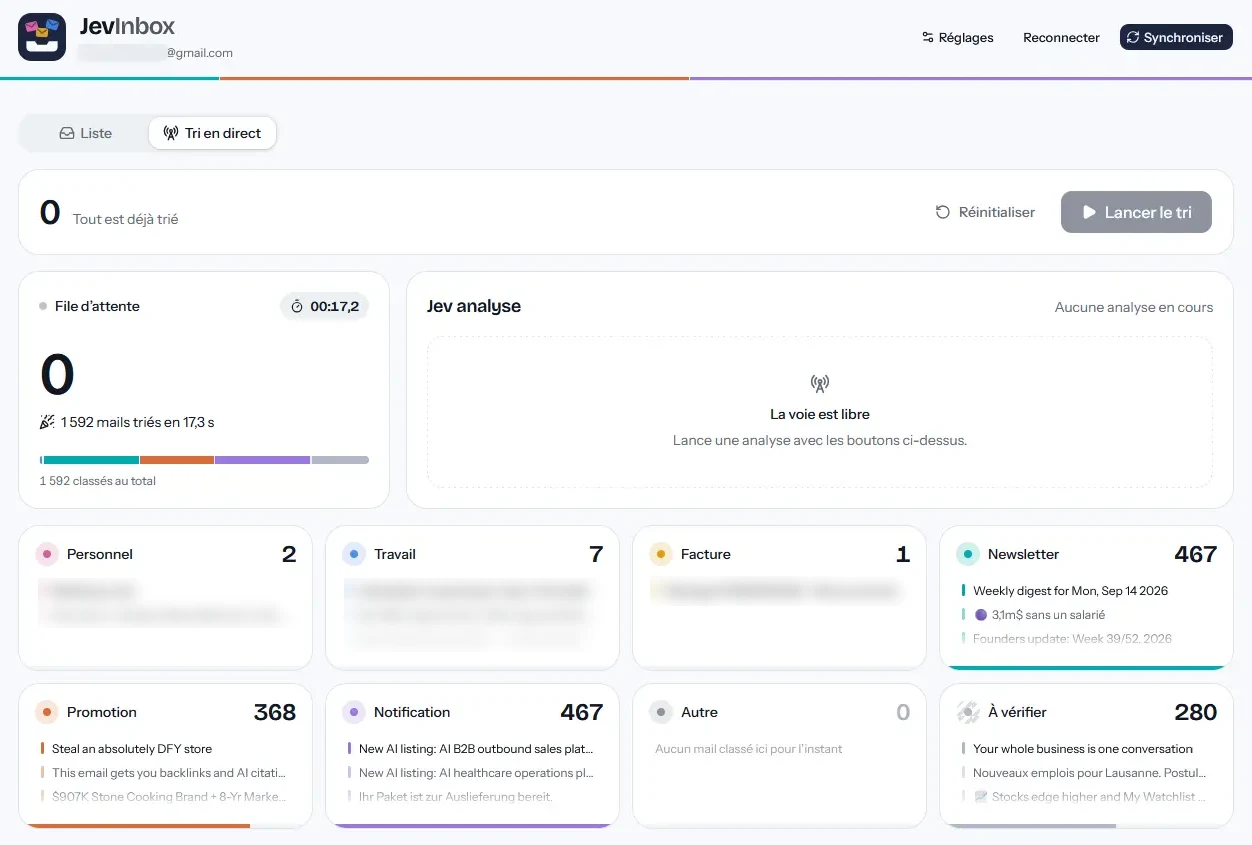
Task: Click the grey segment of the sorted progress bar
Action: pos(340,460)
